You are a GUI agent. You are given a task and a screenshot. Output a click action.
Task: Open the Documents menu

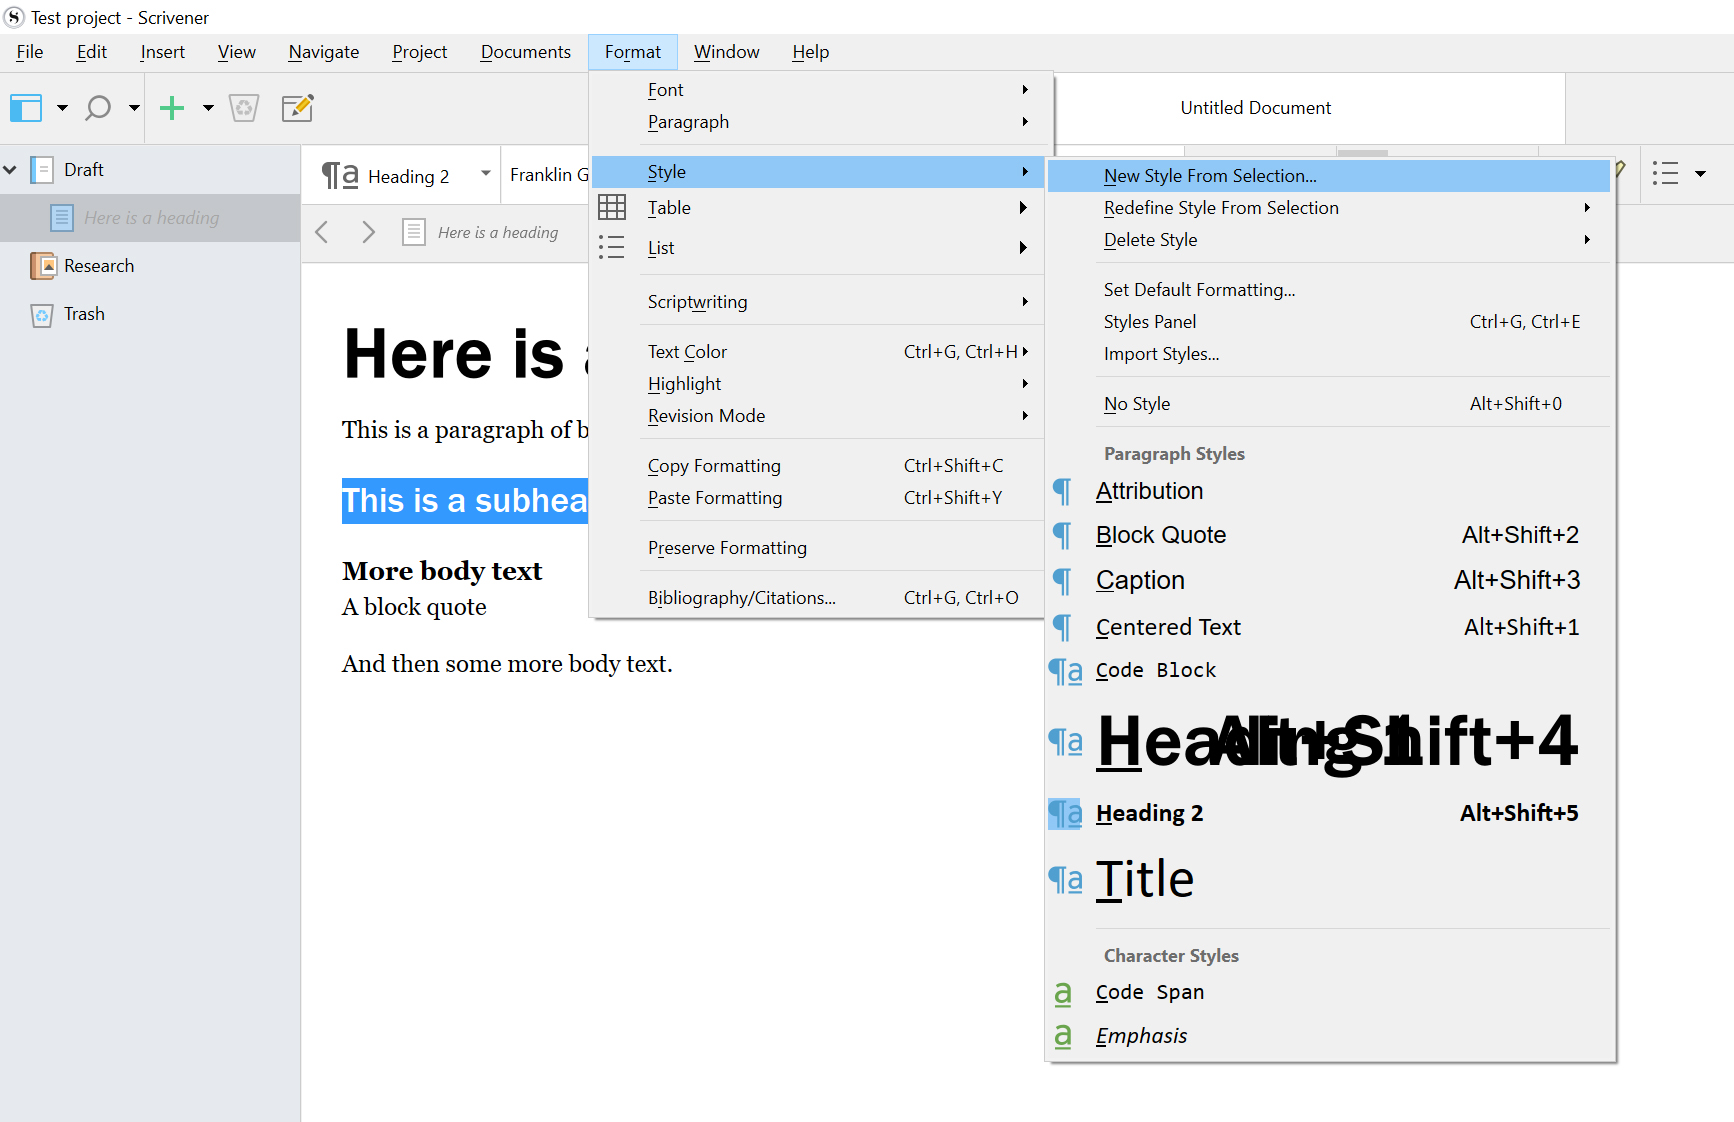526,52
